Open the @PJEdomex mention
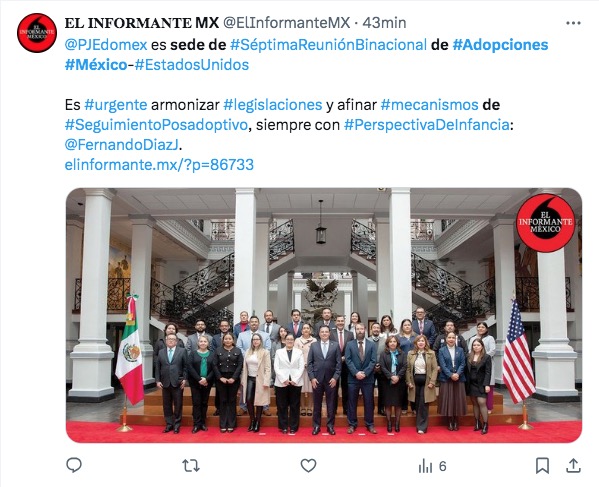The image size is (599, 487). click(106, 45)
